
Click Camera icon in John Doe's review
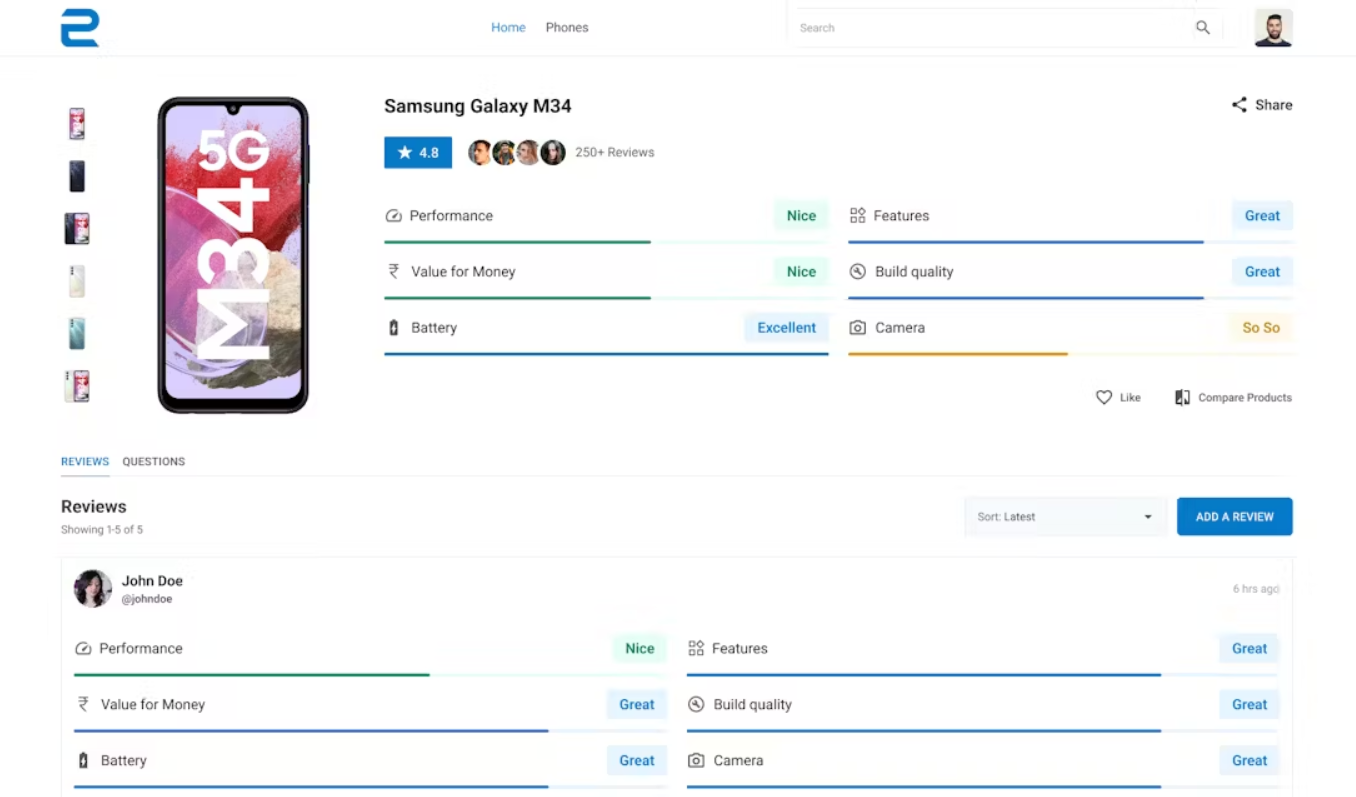[x=696, y=761]
